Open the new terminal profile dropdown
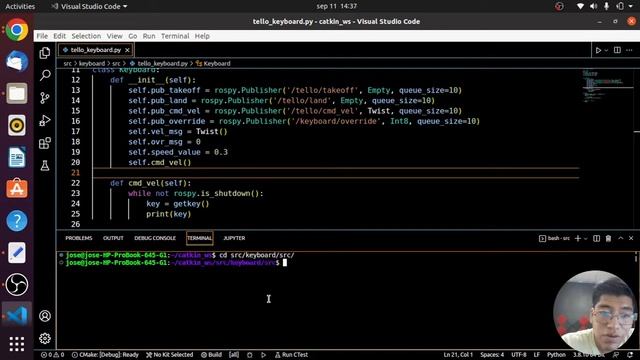This screenshot has width=640, height=360. (x=585, y=238)
